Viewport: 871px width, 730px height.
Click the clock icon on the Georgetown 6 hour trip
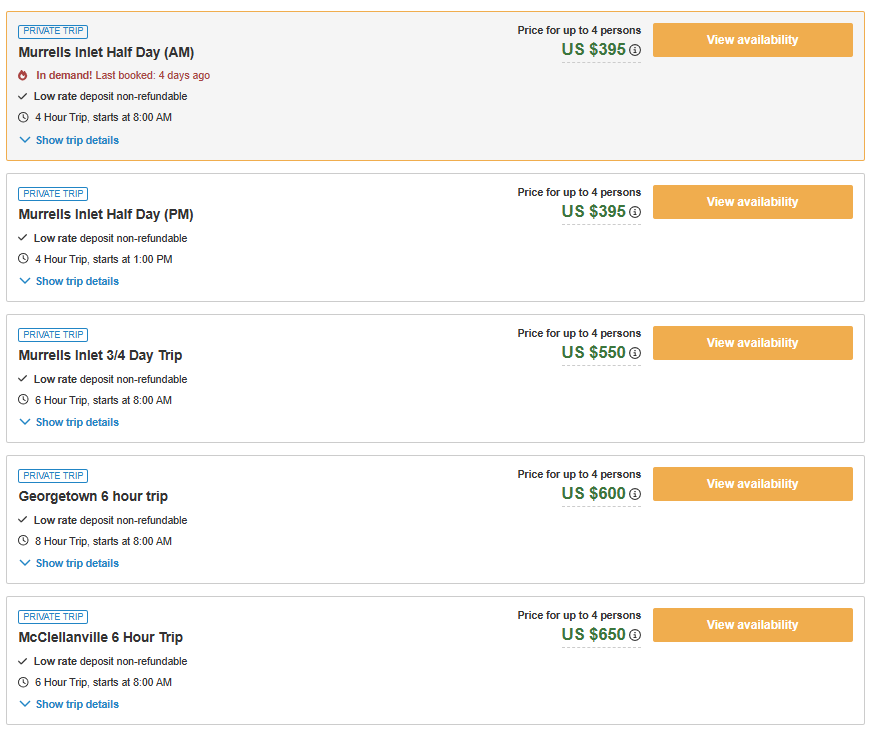(x=22, y=541)
